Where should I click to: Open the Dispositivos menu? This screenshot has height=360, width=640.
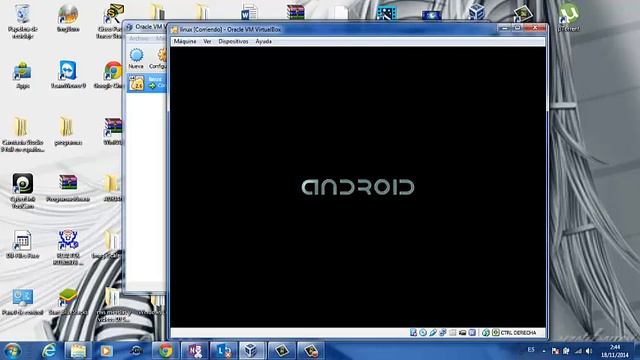pyautogui.click(x=233, y=41)
